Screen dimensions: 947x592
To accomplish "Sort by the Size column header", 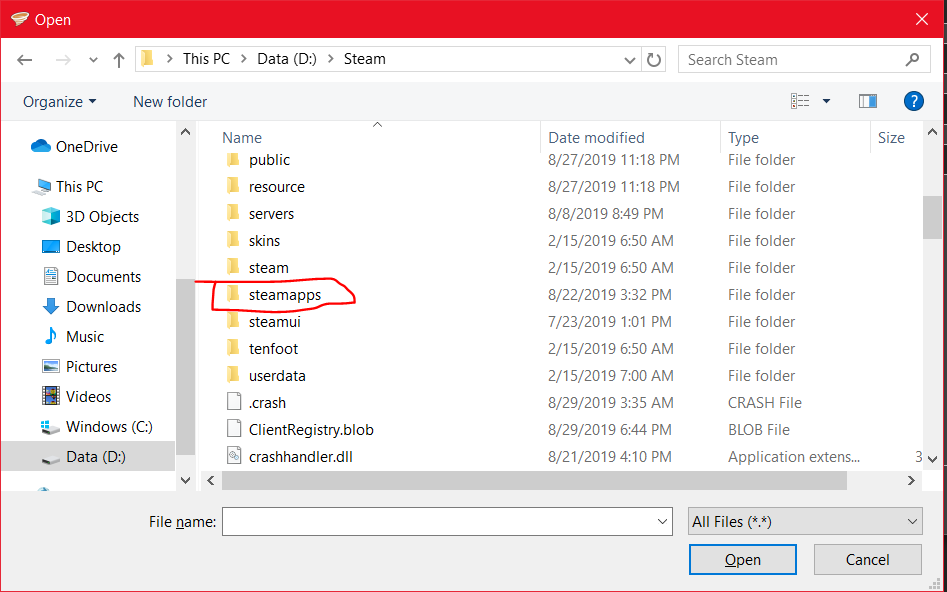I will click(891, 138).
